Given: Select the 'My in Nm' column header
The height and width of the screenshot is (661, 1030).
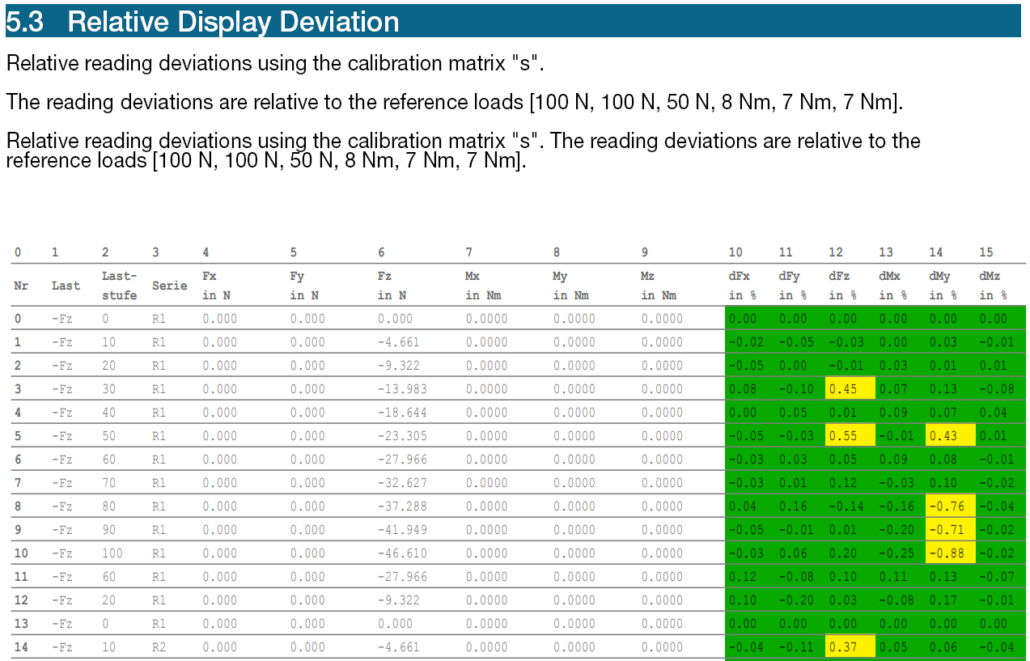Looking at the screenshot, I should point(571,286).
